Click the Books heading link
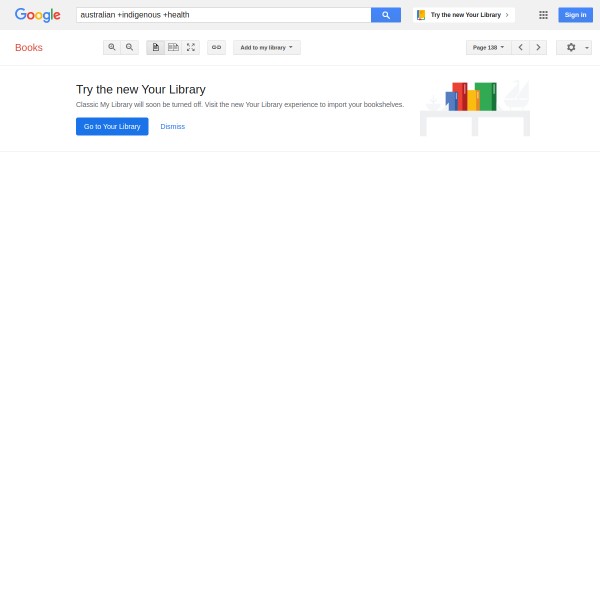600x600 pixels. [29, 47]
